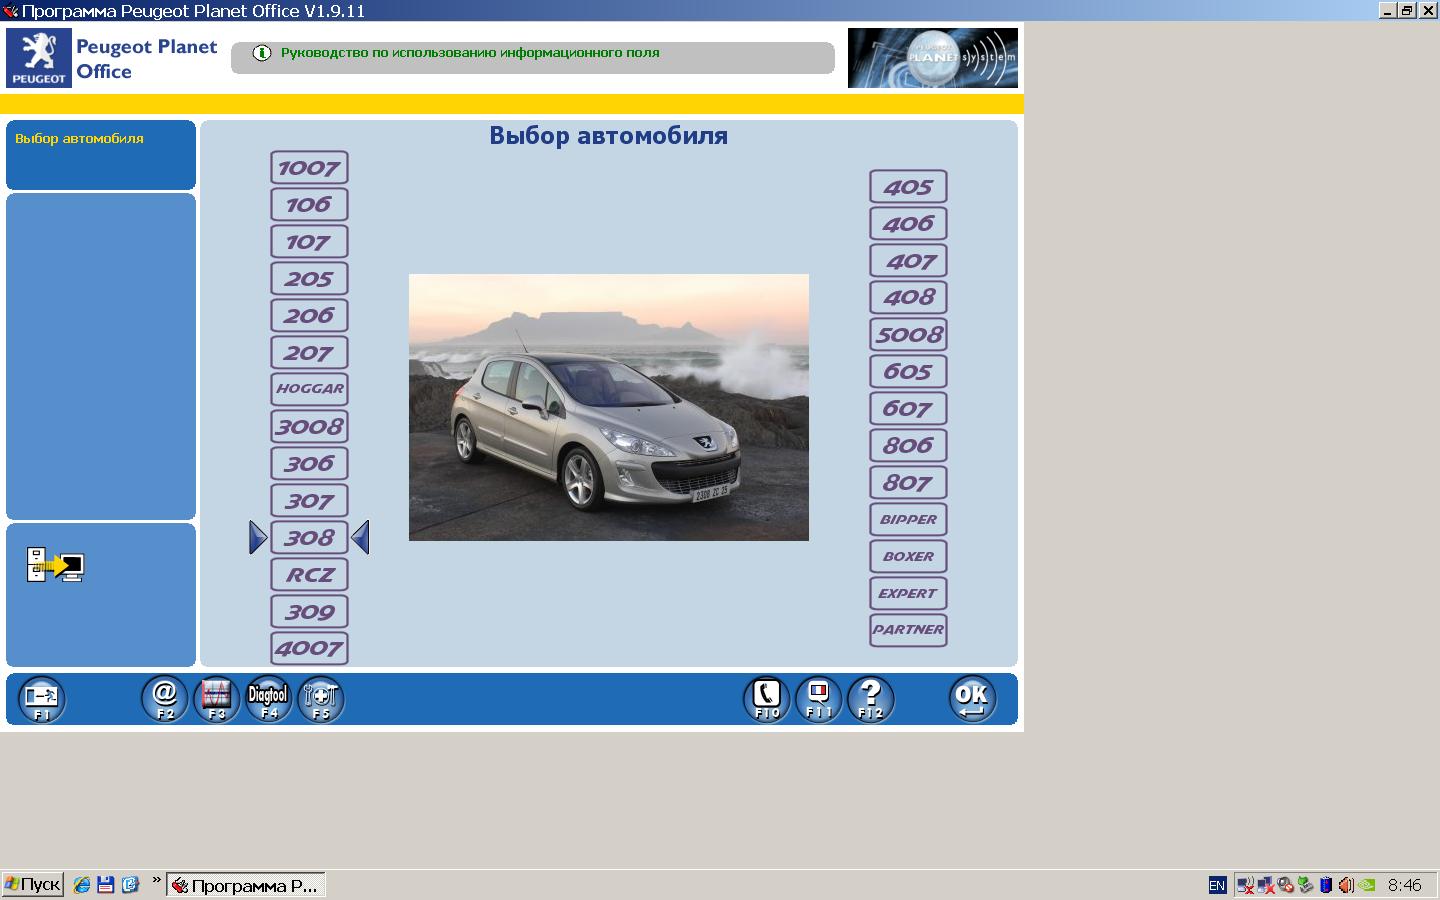Click the Planet System banner image
This screenshot has width=1440, height=900.
pyautogui.click(x=933, y=58)
